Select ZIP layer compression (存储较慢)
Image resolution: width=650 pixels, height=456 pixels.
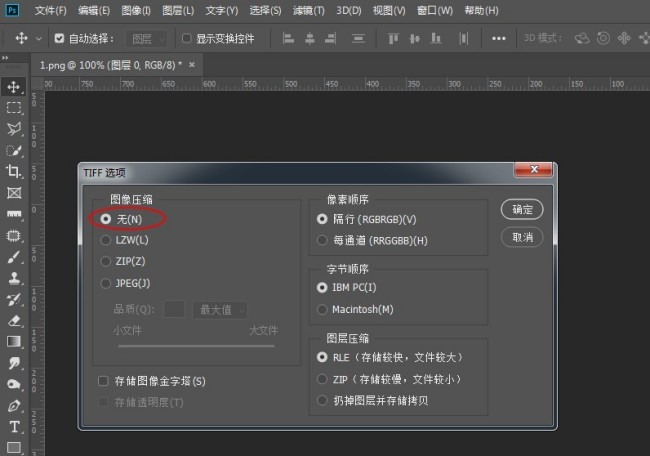[322, 379]
